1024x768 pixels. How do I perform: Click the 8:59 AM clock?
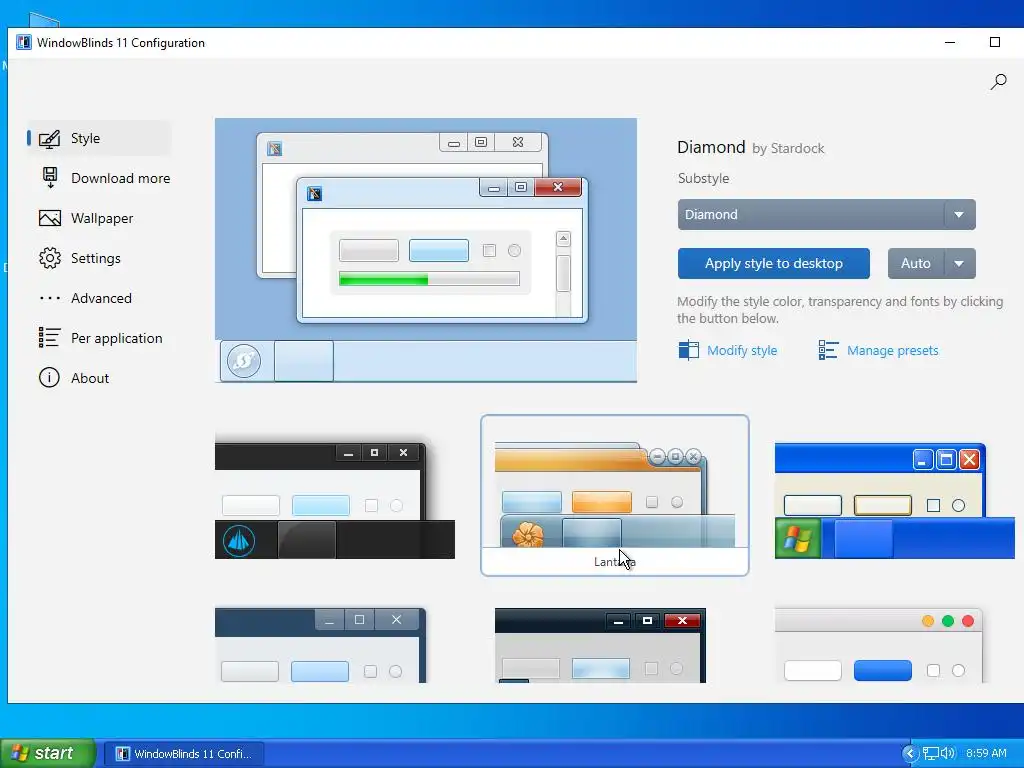pos(986,754)
